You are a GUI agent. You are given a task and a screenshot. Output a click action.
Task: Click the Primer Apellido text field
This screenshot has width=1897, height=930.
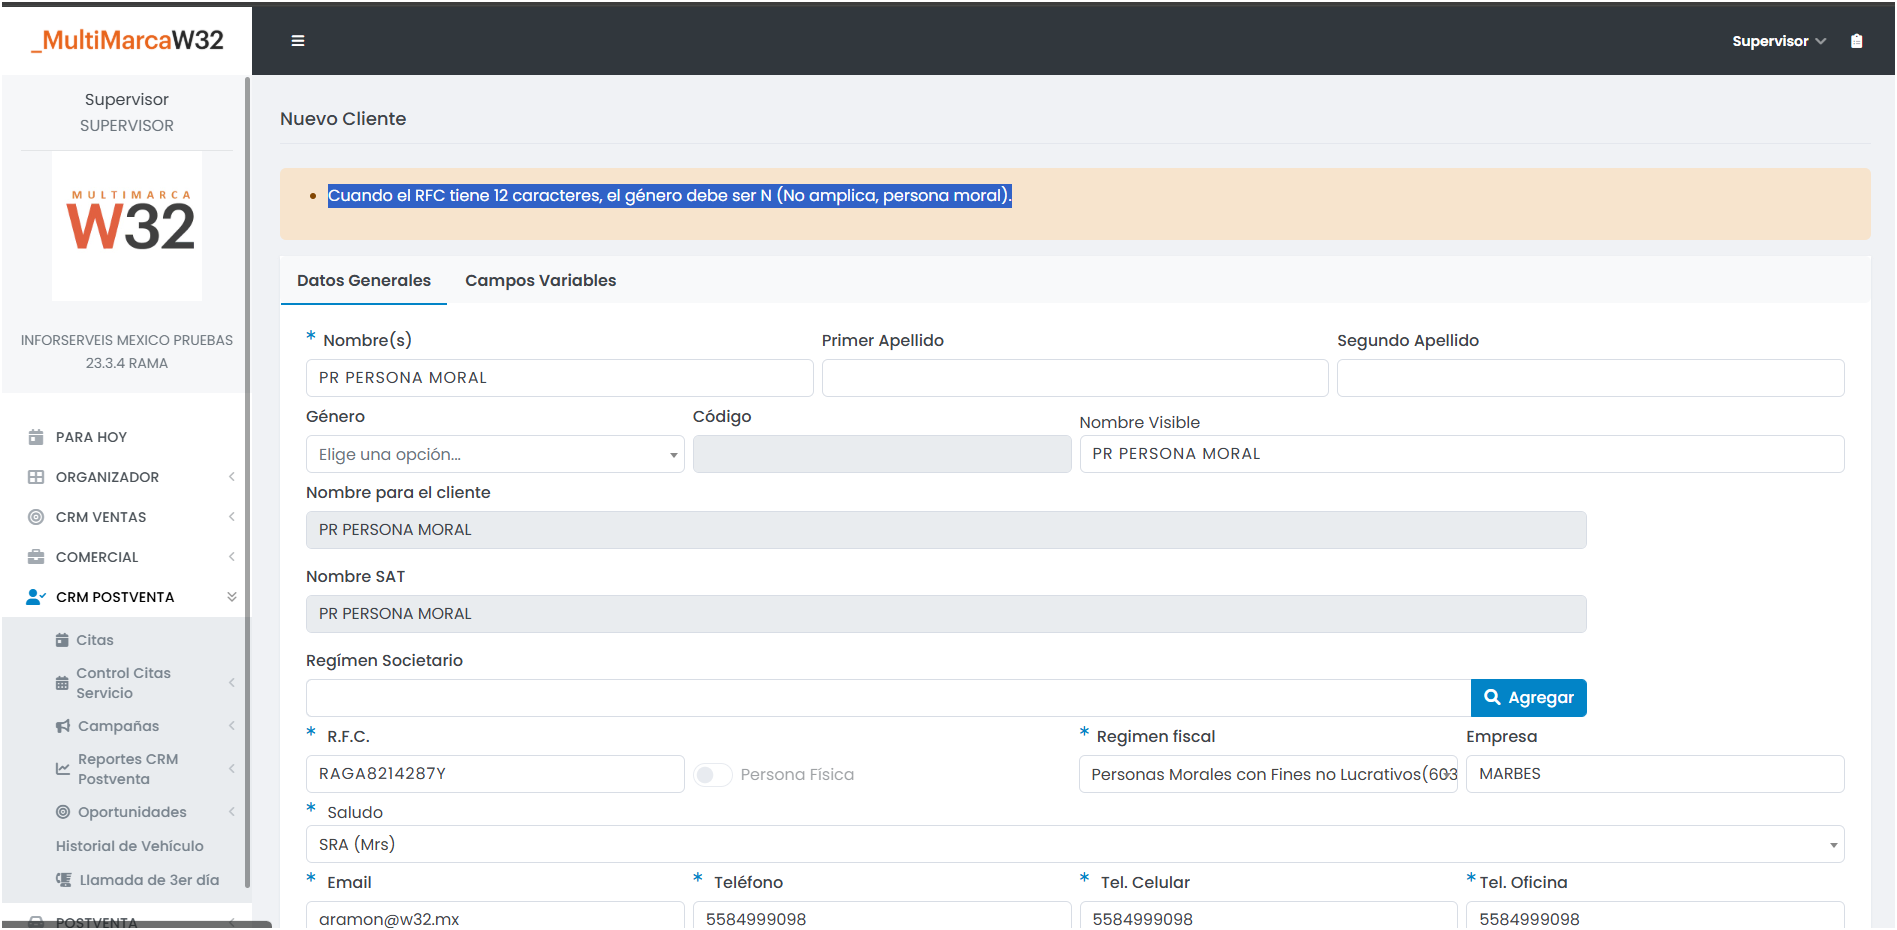(x=1074, y=378)
